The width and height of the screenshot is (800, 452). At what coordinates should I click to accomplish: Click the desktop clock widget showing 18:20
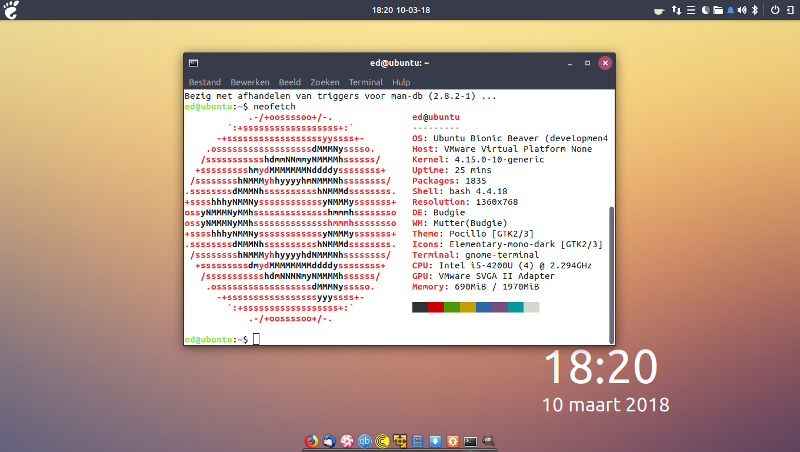coord(601,366)
